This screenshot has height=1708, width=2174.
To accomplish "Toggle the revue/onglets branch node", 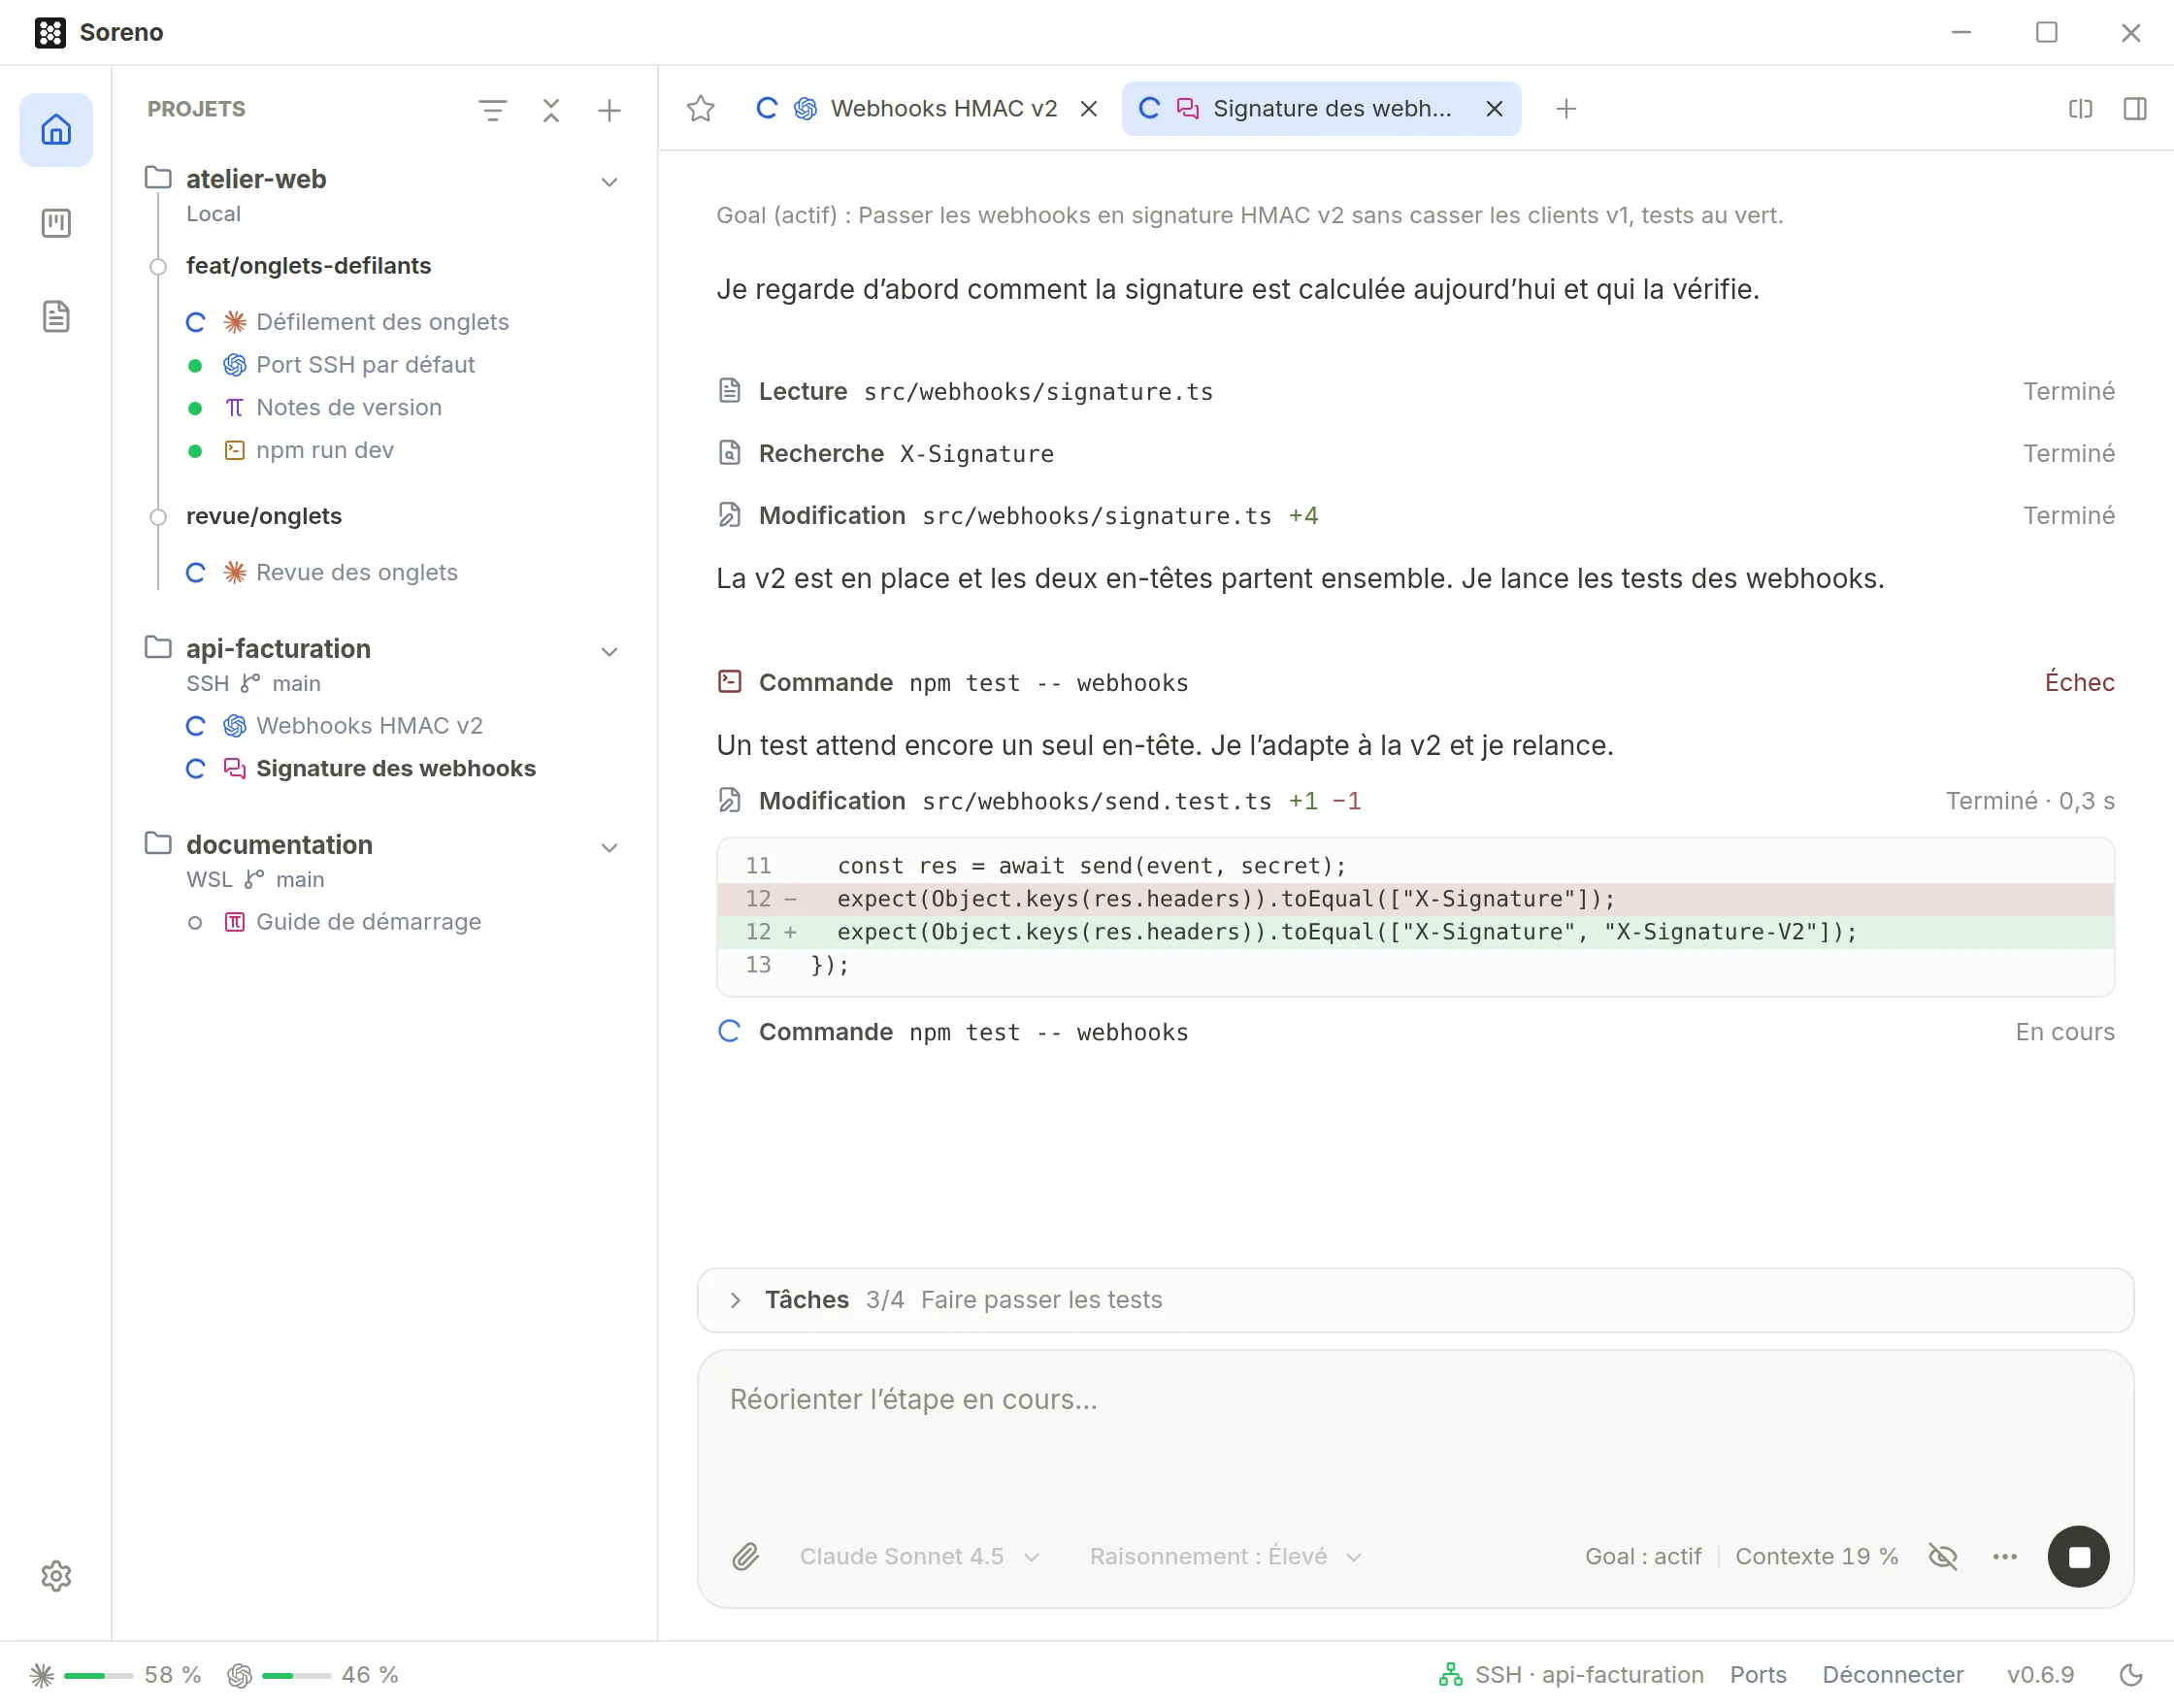I will pos(158,517).
